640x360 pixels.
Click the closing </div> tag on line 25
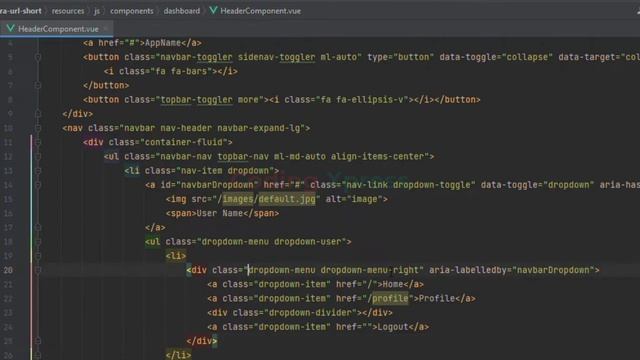click(x=202, y=341)
